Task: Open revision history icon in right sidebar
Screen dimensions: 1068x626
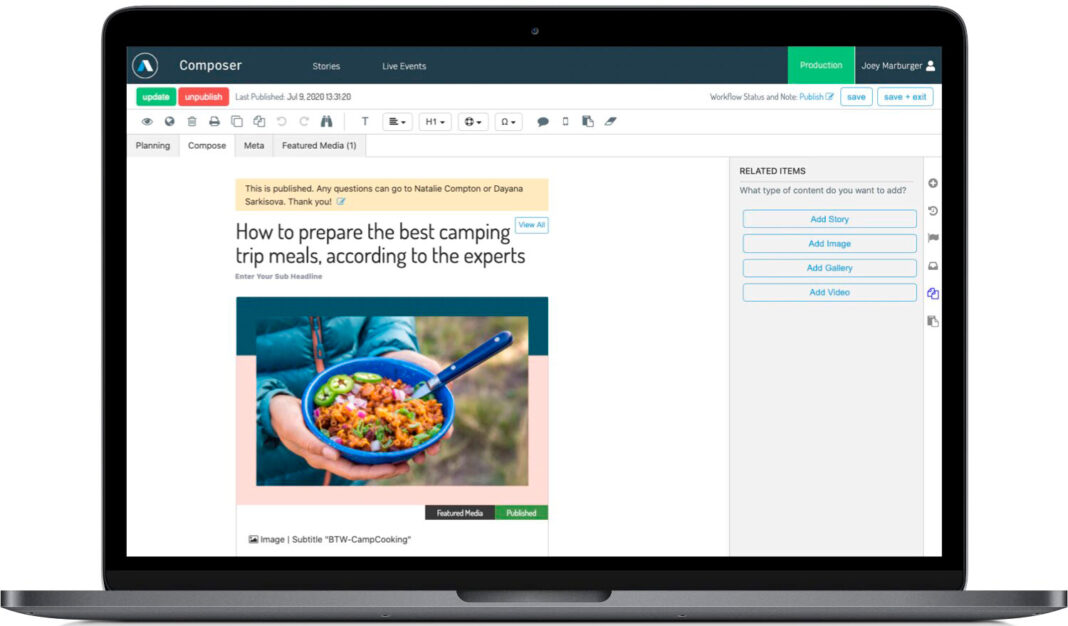Action: pos(933,211)
